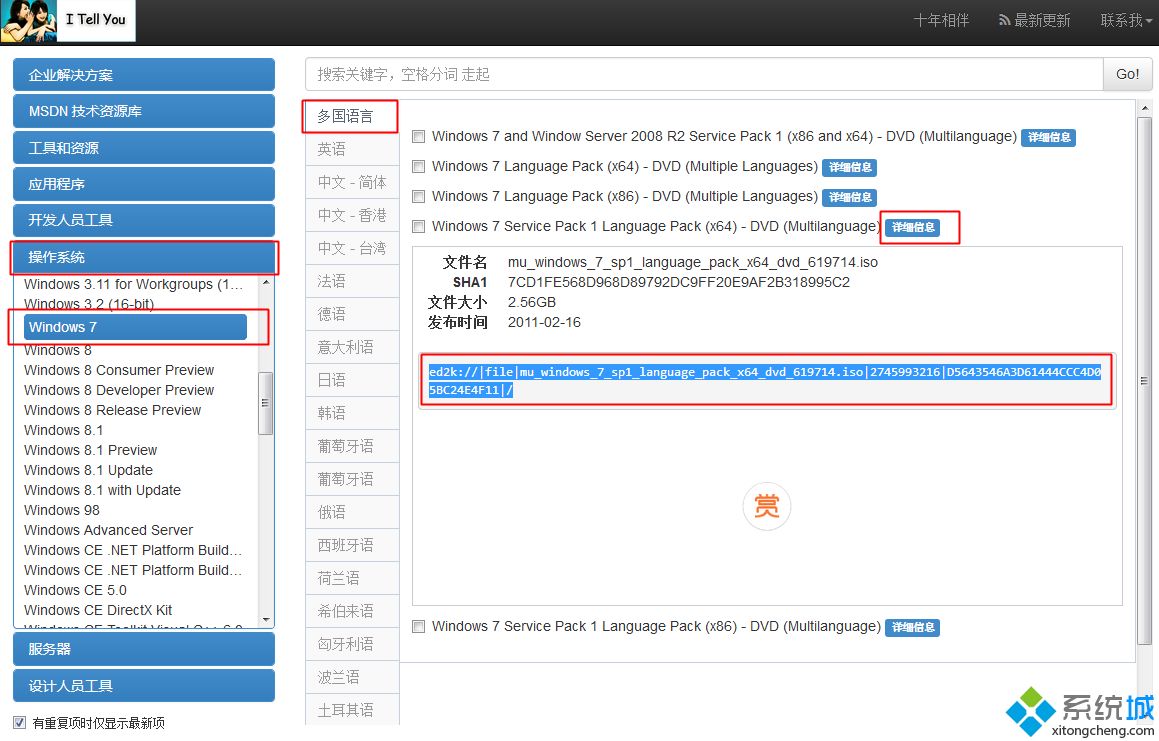Select the 中文 - 简体 language tab
The image size is (1159, 741).
click(352, 183)
